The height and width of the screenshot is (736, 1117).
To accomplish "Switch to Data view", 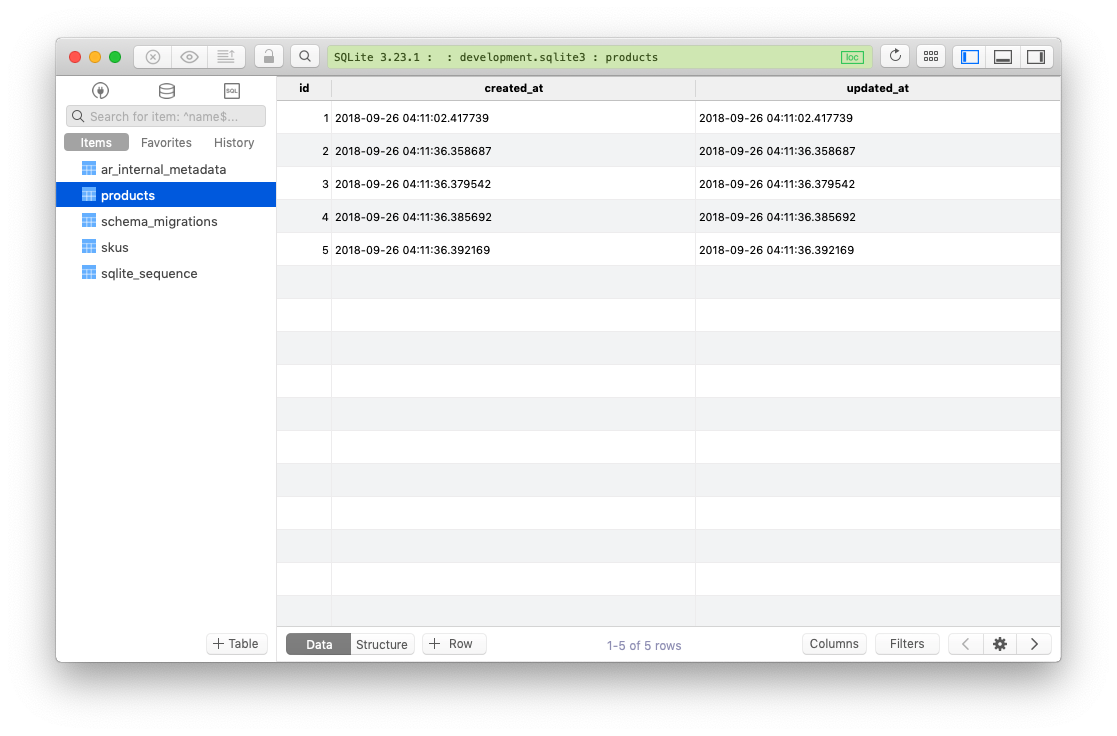I will (x=318, y=644).
